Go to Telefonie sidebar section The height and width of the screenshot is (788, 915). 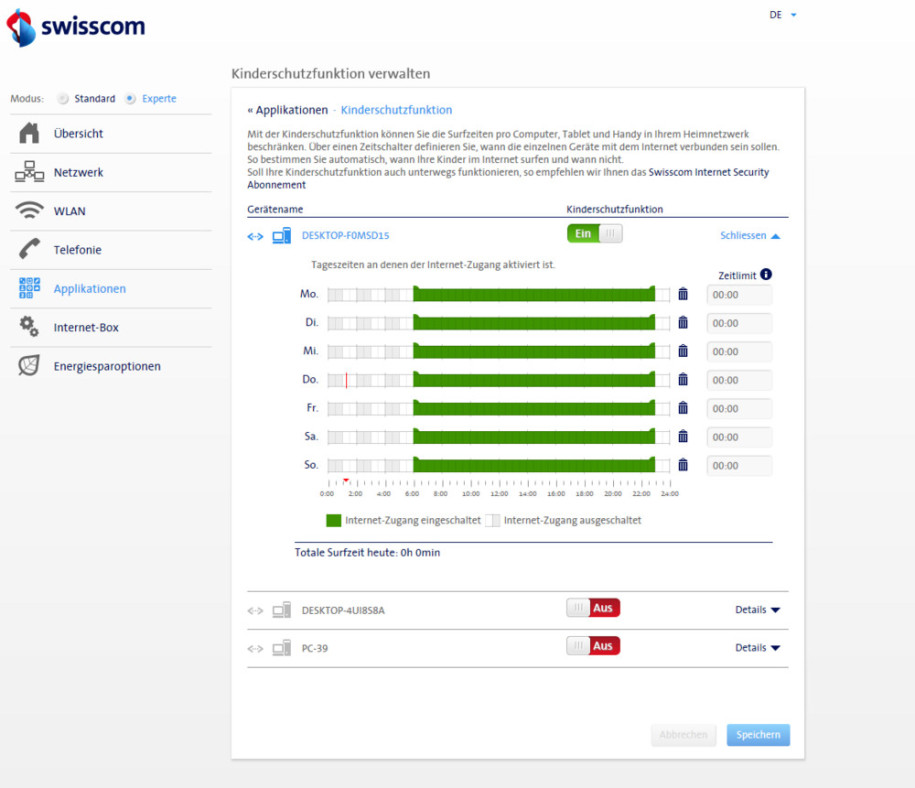coord(77,250)
